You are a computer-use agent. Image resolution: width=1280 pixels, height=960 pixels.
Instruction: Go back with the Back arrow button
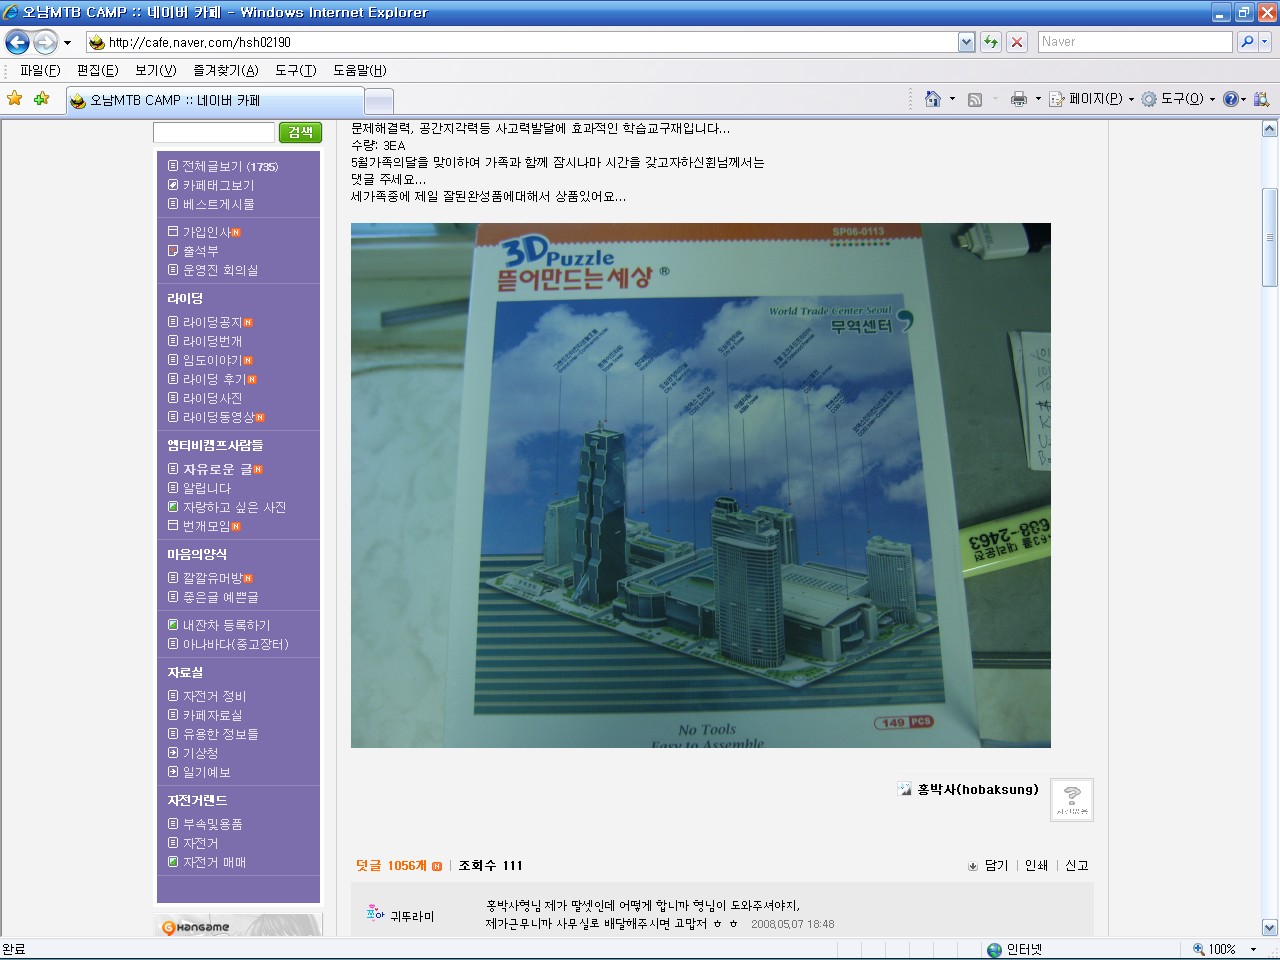[17, 42]
